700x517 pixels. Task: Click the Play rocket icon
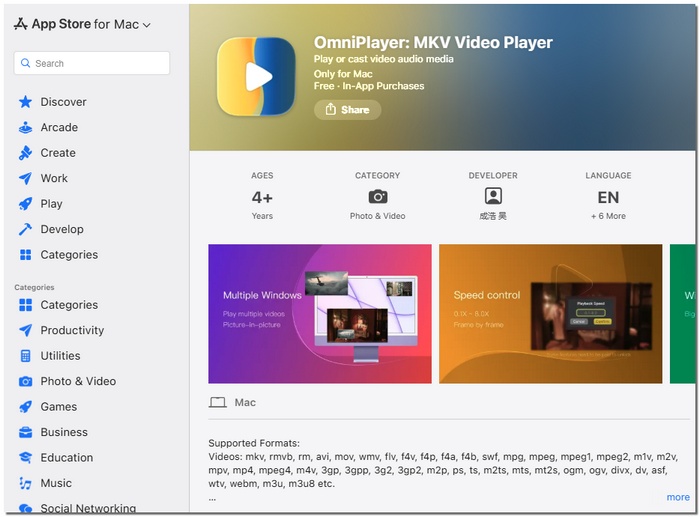coord(25,204)
